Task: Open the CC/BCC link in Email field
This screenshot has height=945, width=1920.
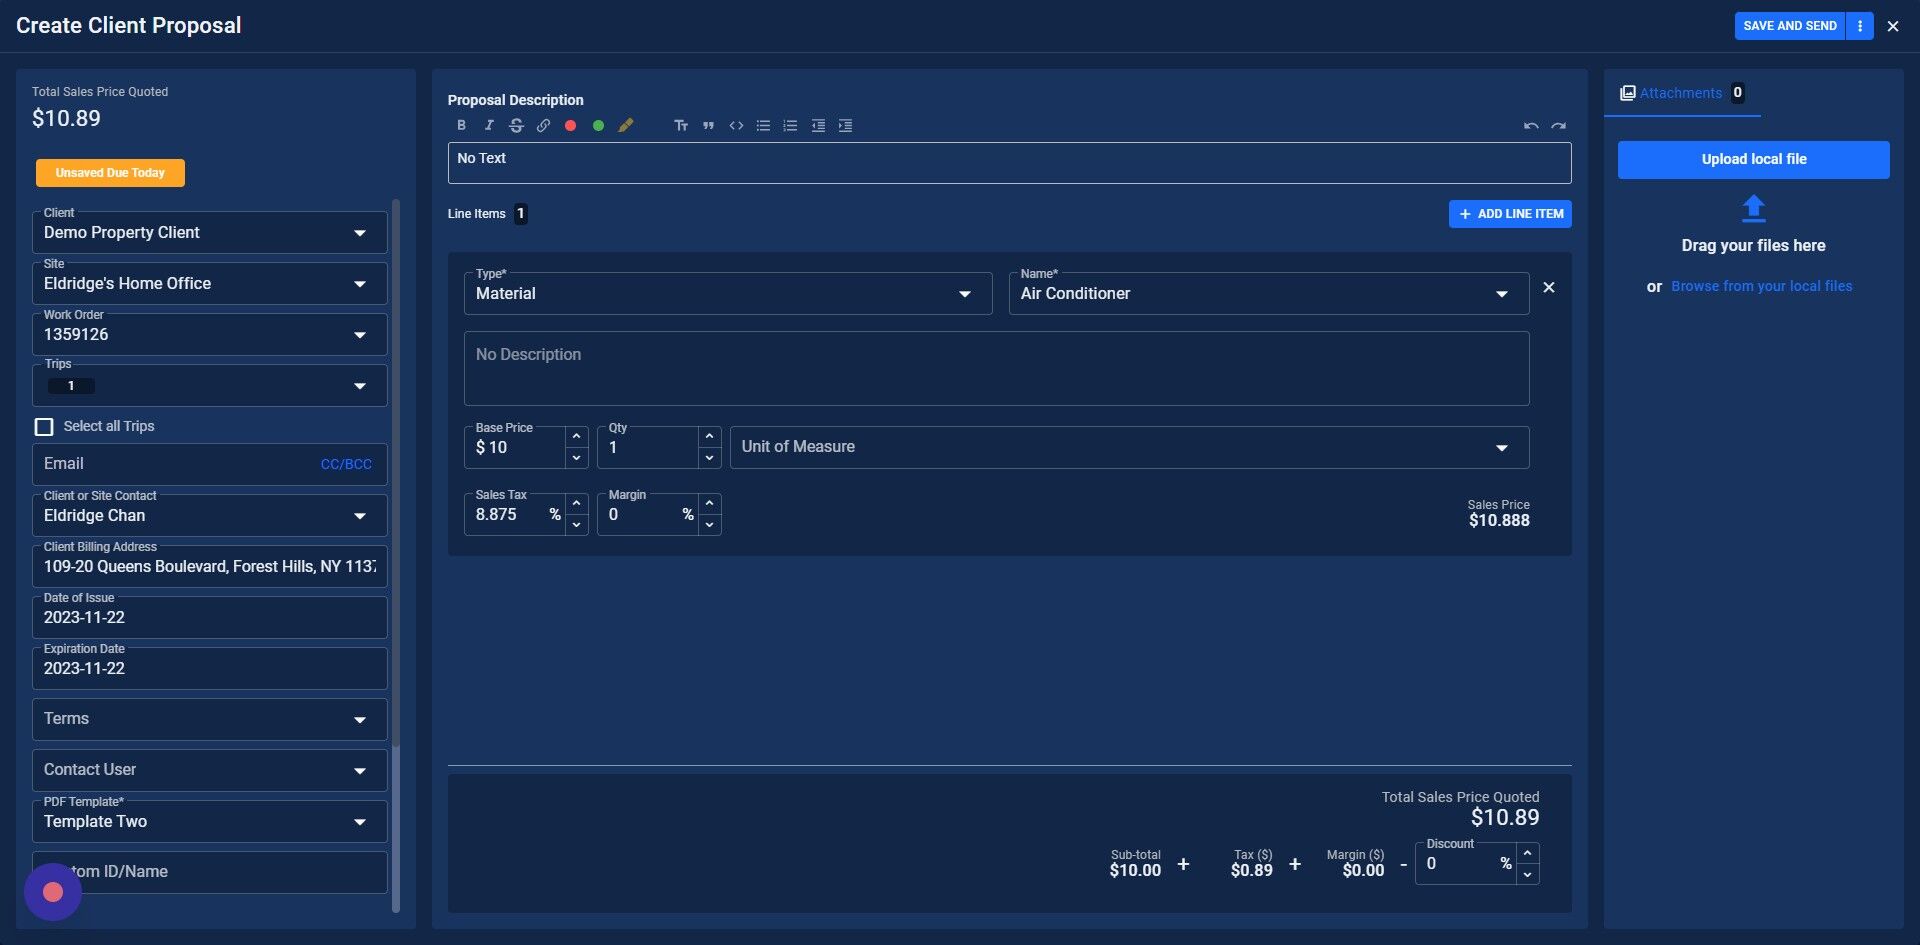Action: click(x=346, y=465)
